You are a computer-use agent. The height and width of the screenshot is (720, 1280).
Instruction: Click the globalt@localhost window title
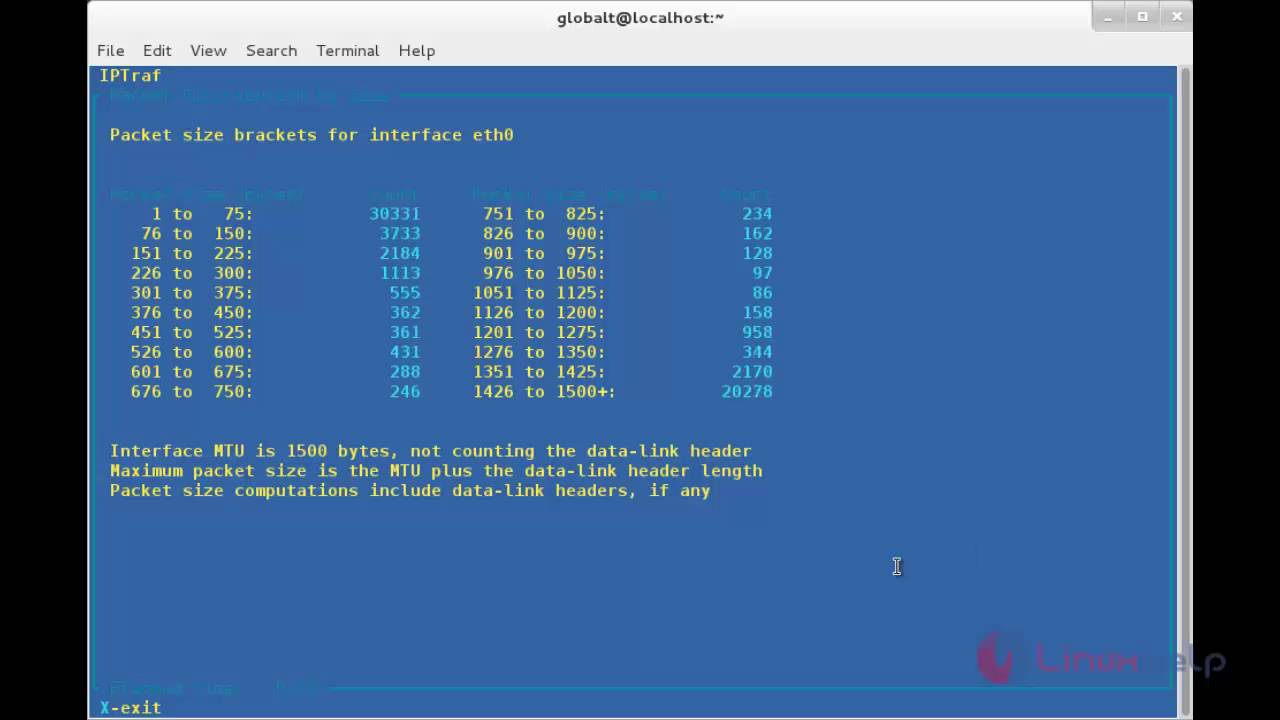[x=640, y=17]
